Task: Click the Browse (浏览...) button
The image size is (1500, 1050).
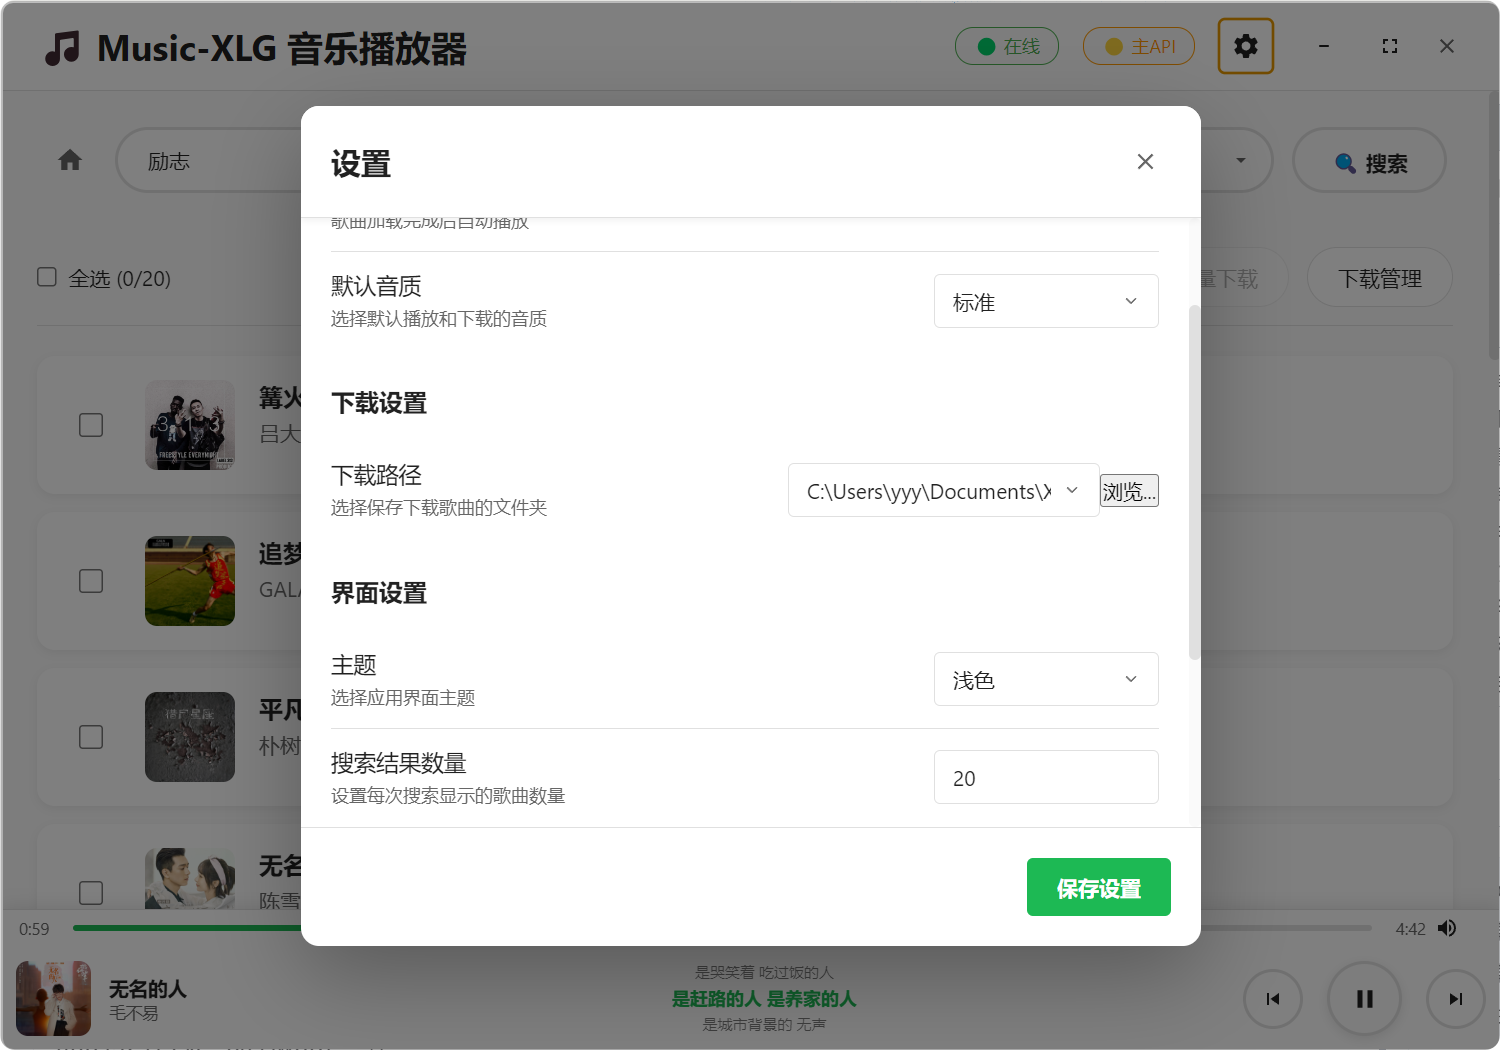Action: point(1129,491)
